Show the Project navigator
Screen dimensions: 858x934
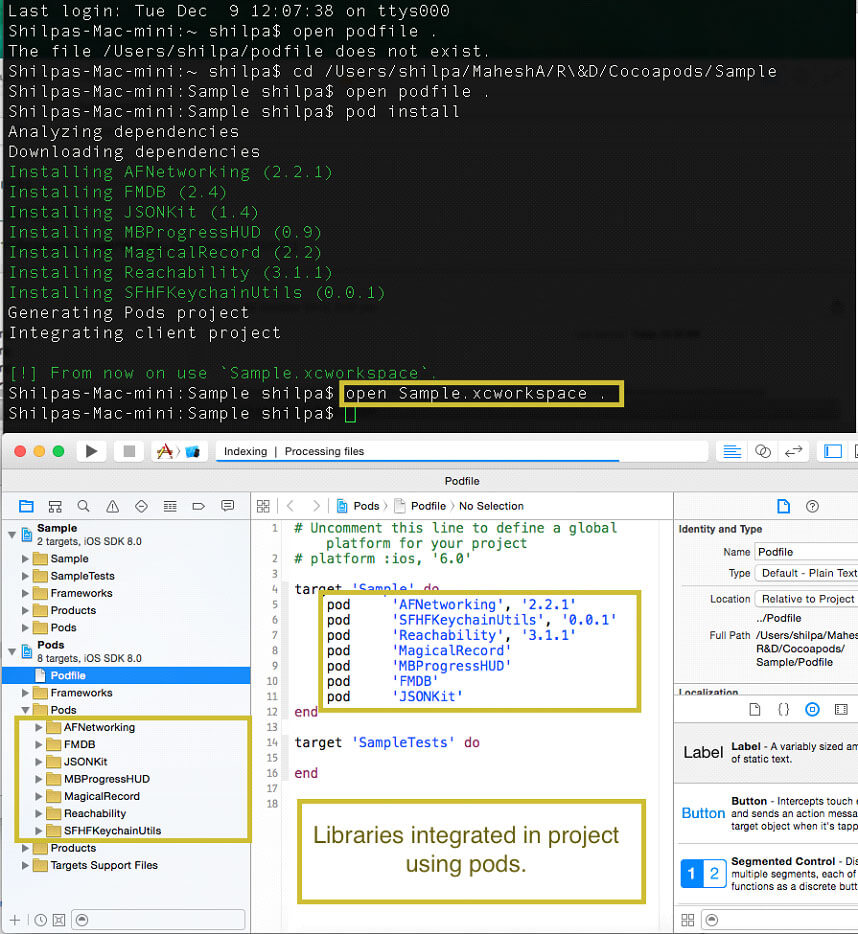(26, 506)
